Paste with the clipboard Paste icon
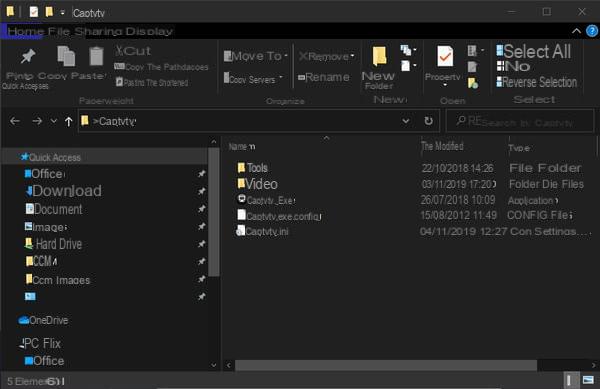Viewport: 600px width, 389px height. [x=96, y=63]
